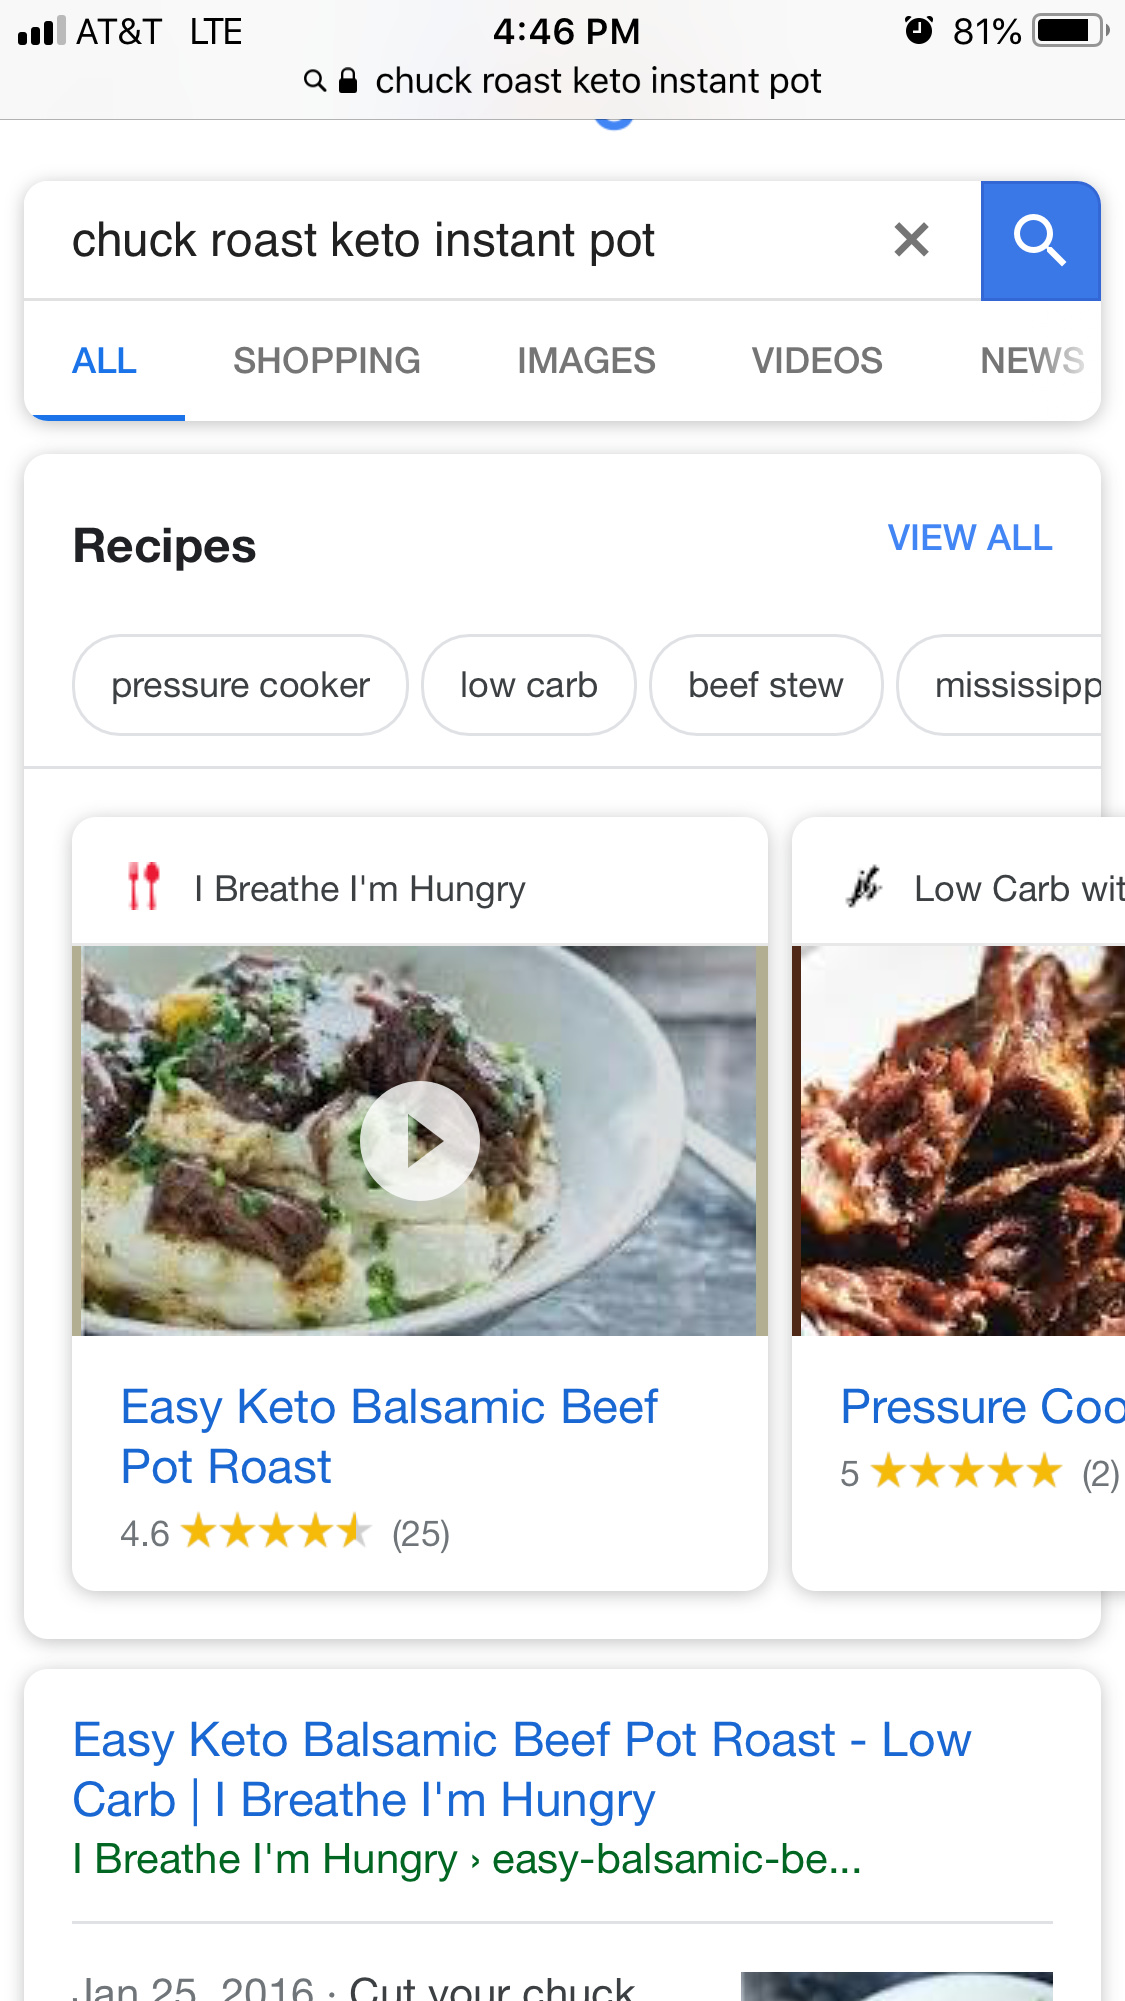Switch to the Images tab

586,361
